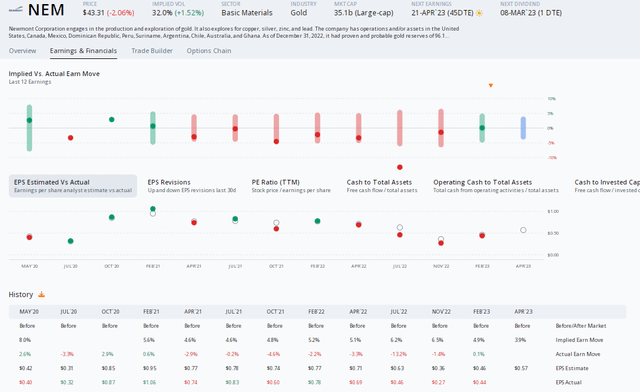The width and height of the screenshot is (640, 392).
Task: Click the NEM company logo icon
Action: [16, 9]
